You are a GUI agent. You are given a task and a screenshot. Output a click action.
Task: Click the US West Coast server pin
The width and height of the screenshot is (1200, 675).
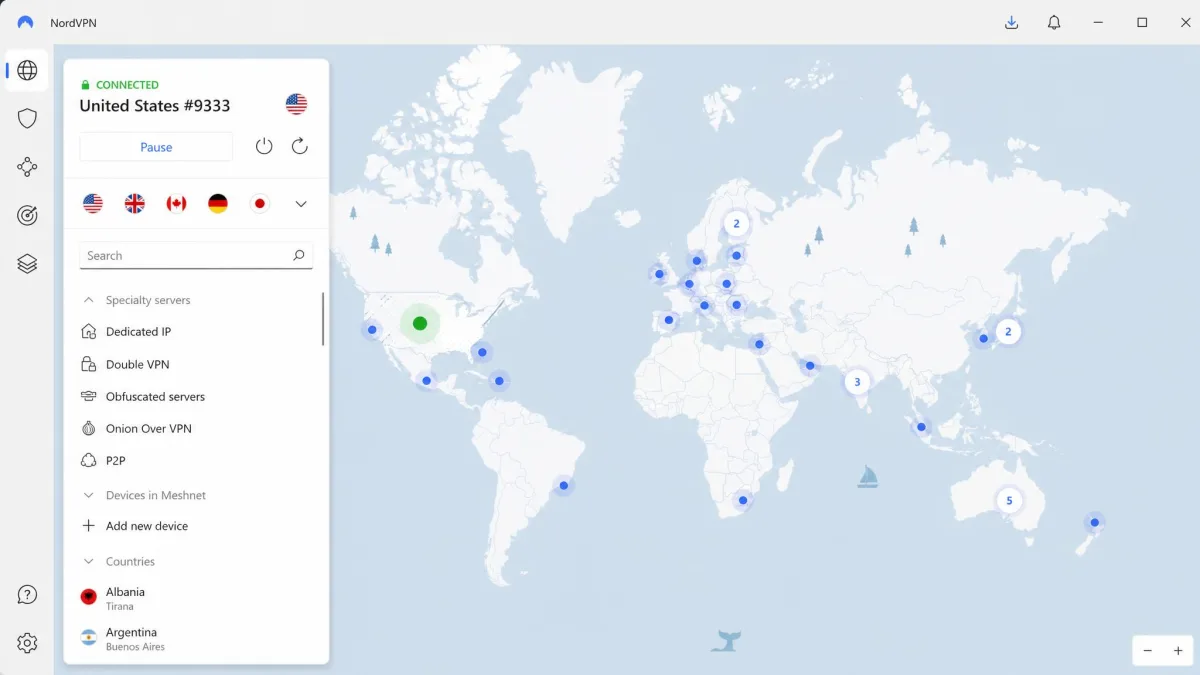(372, 329)
